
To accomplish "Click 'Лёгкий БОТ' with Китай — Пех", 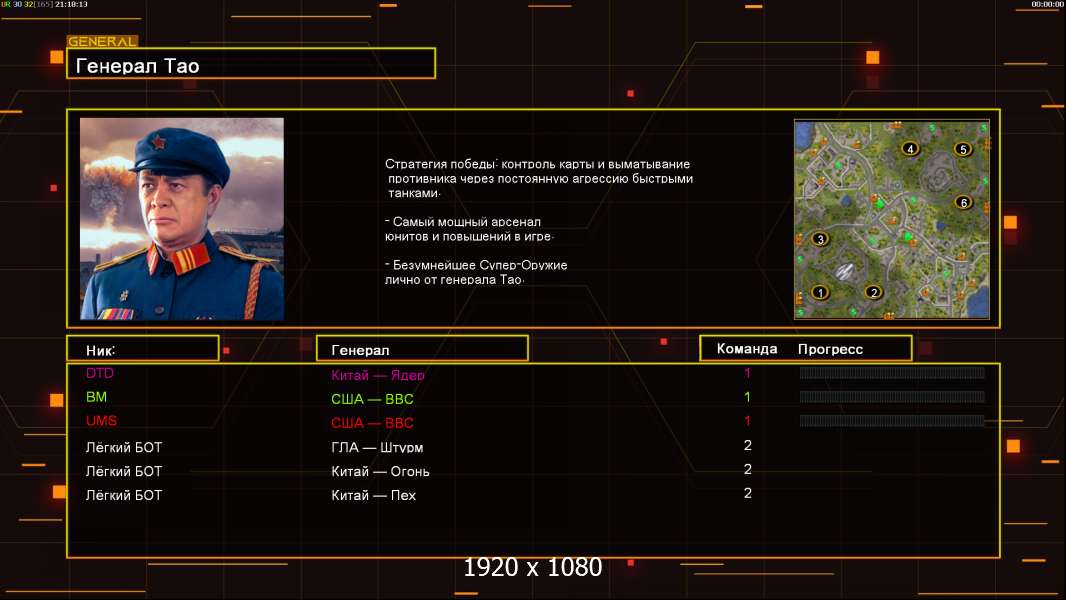I will point(124,495).
